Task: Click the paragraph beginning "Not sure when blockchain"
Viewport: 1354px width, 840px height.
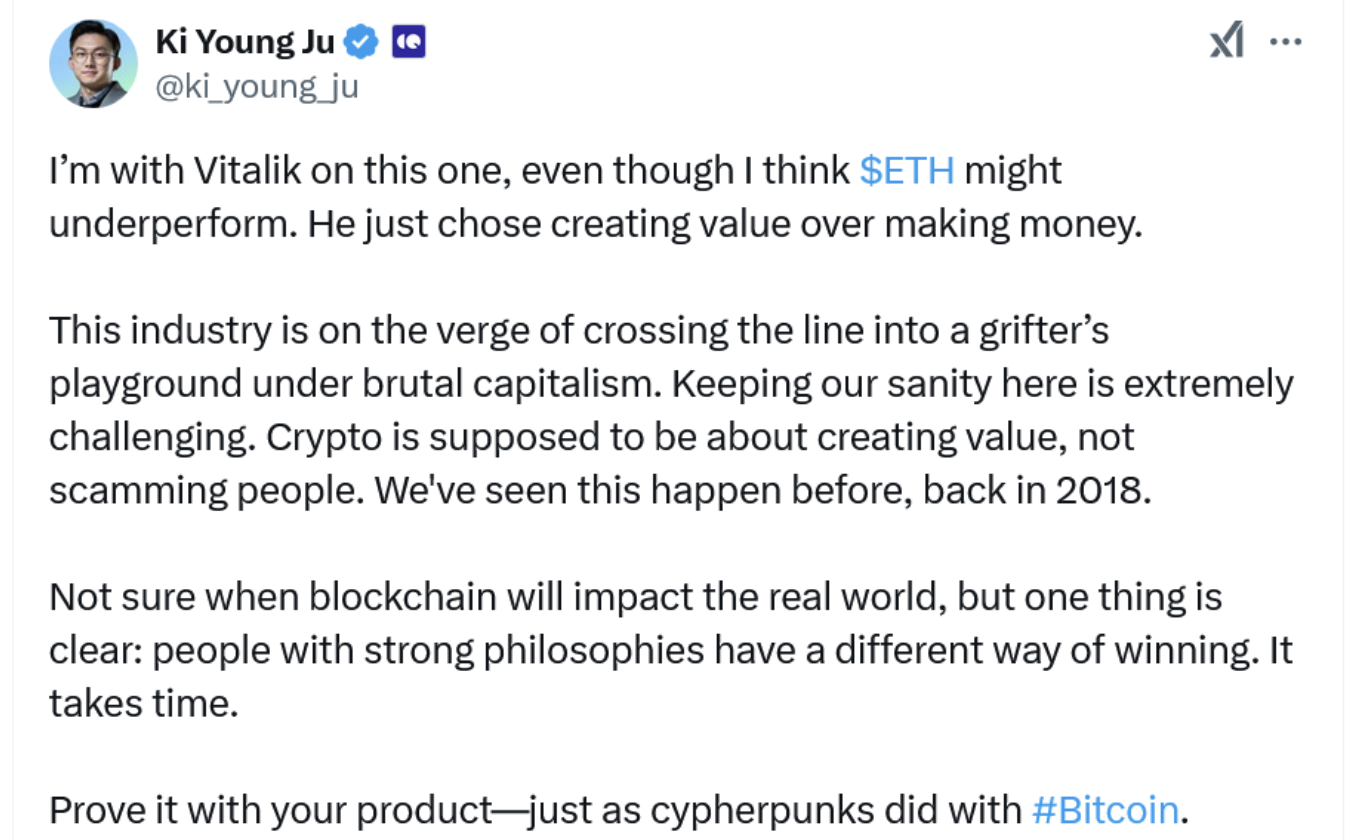Action: (670, 650)
